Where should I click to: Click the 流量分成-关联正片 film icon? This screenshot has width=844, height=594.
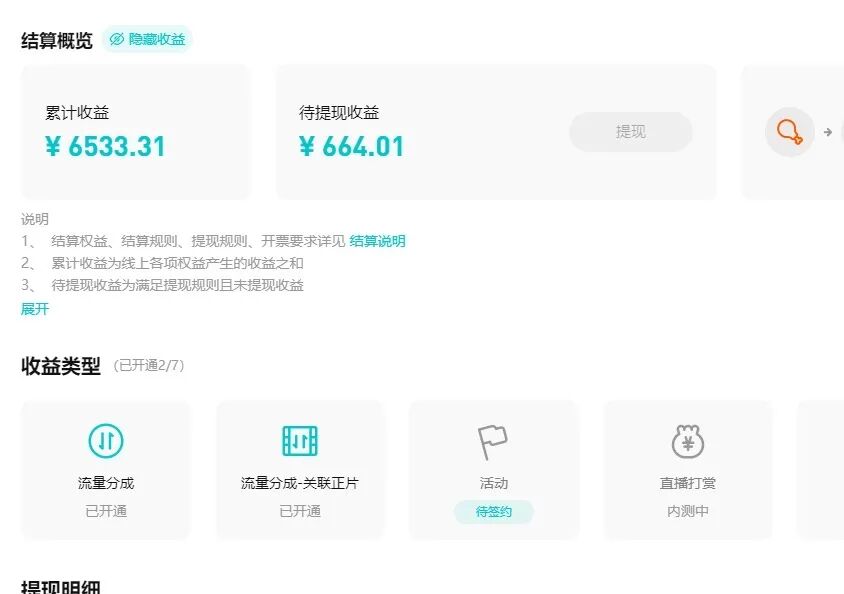click(x=300, y=441)
